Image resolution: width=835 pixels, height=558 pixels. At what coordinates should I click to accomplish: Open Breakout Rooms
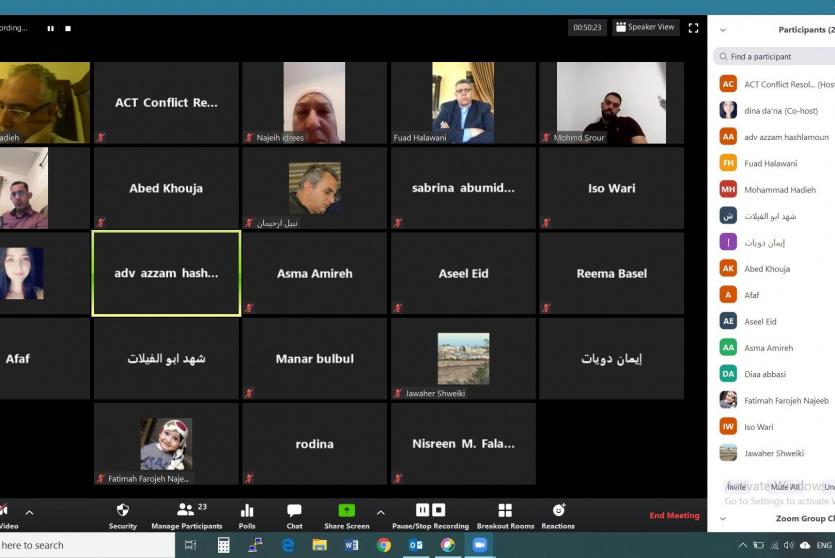[505, 514]
